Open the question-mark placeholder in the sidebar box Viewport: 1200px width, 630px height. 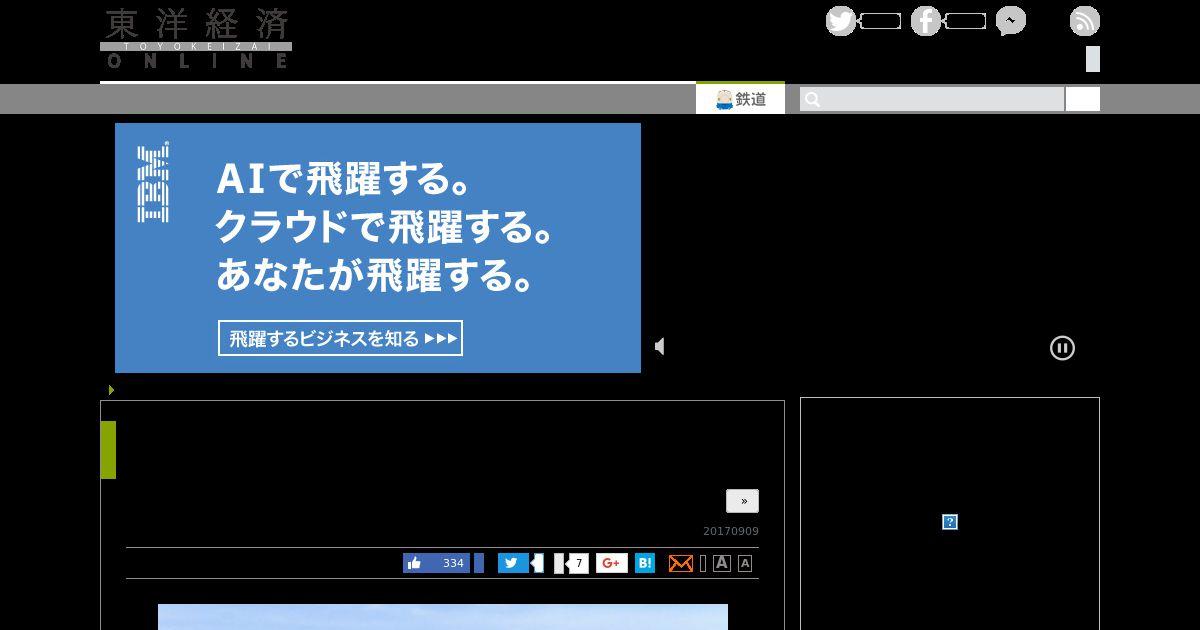pyautogui.click(x=950, y=522)
